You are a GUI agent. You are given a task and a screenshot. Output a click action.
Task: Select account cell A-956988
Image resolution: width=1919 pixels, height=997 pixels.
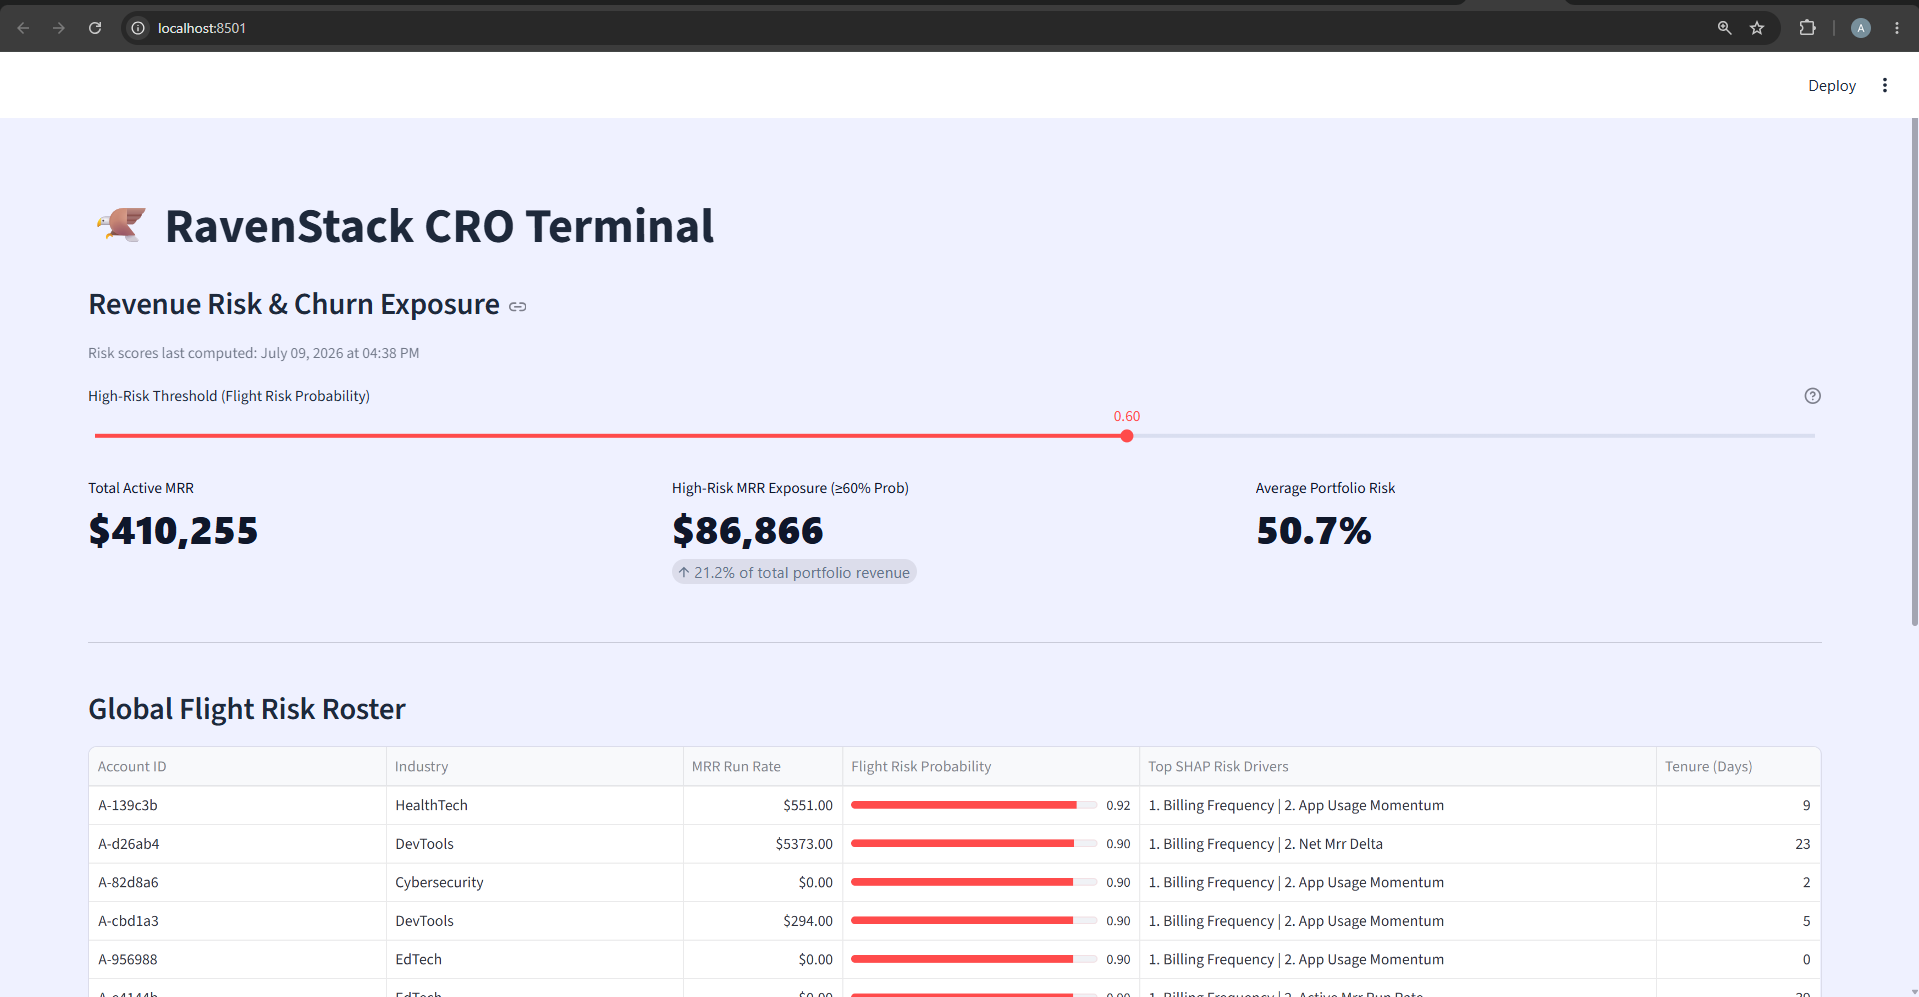point(237,960)
